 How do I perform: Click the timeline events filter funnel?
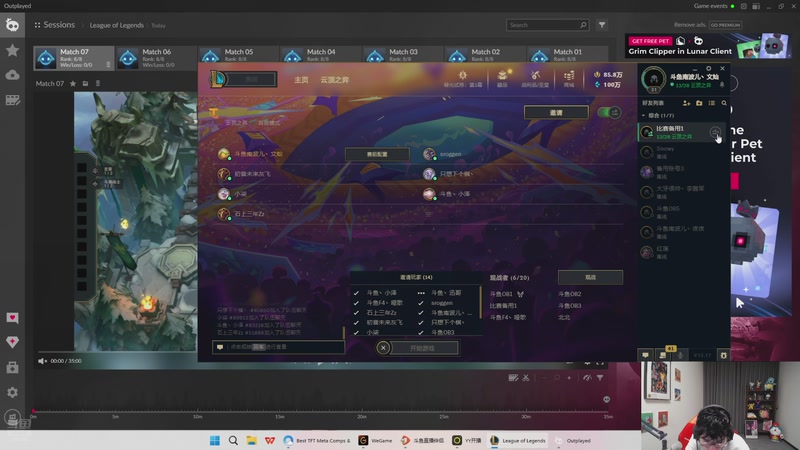pos(600,378)
